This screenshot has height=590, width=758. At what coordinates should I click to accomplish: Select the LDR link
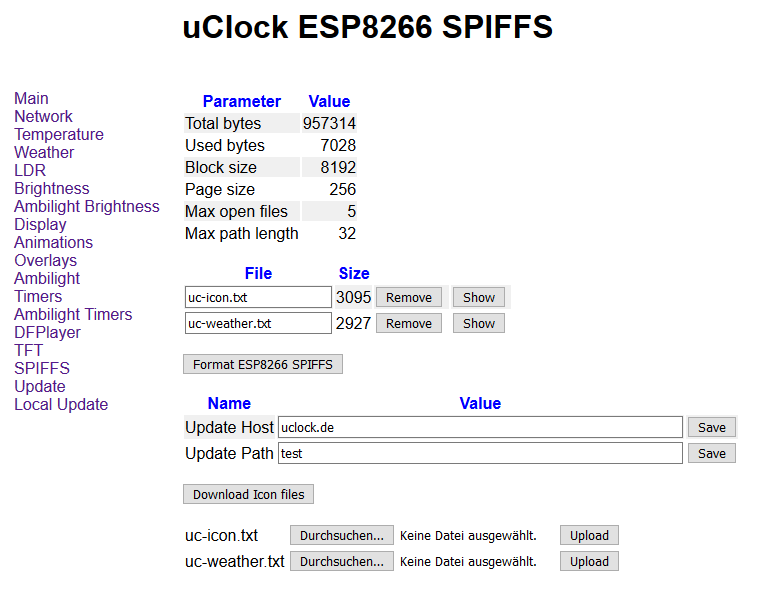[30, 170]
